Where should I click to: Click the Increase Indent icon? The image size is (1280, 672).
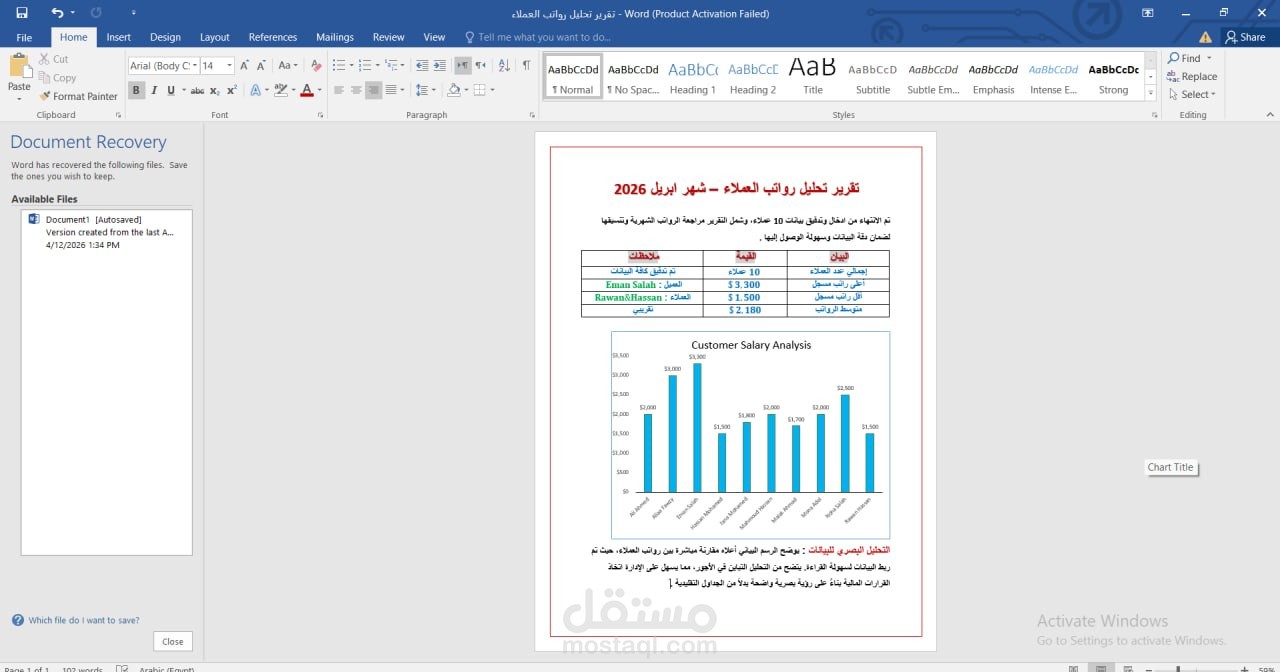click(439, 65)
